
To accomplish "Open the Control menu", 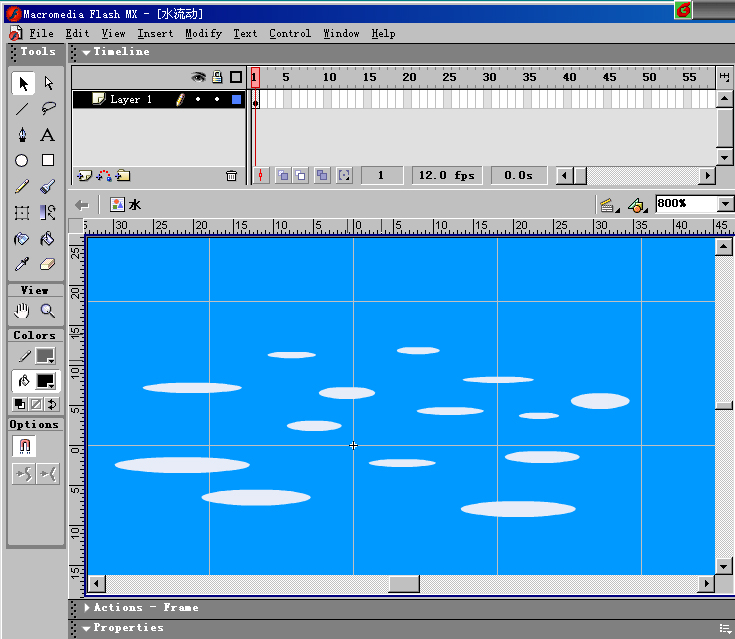I will click(x=290, y=34).
